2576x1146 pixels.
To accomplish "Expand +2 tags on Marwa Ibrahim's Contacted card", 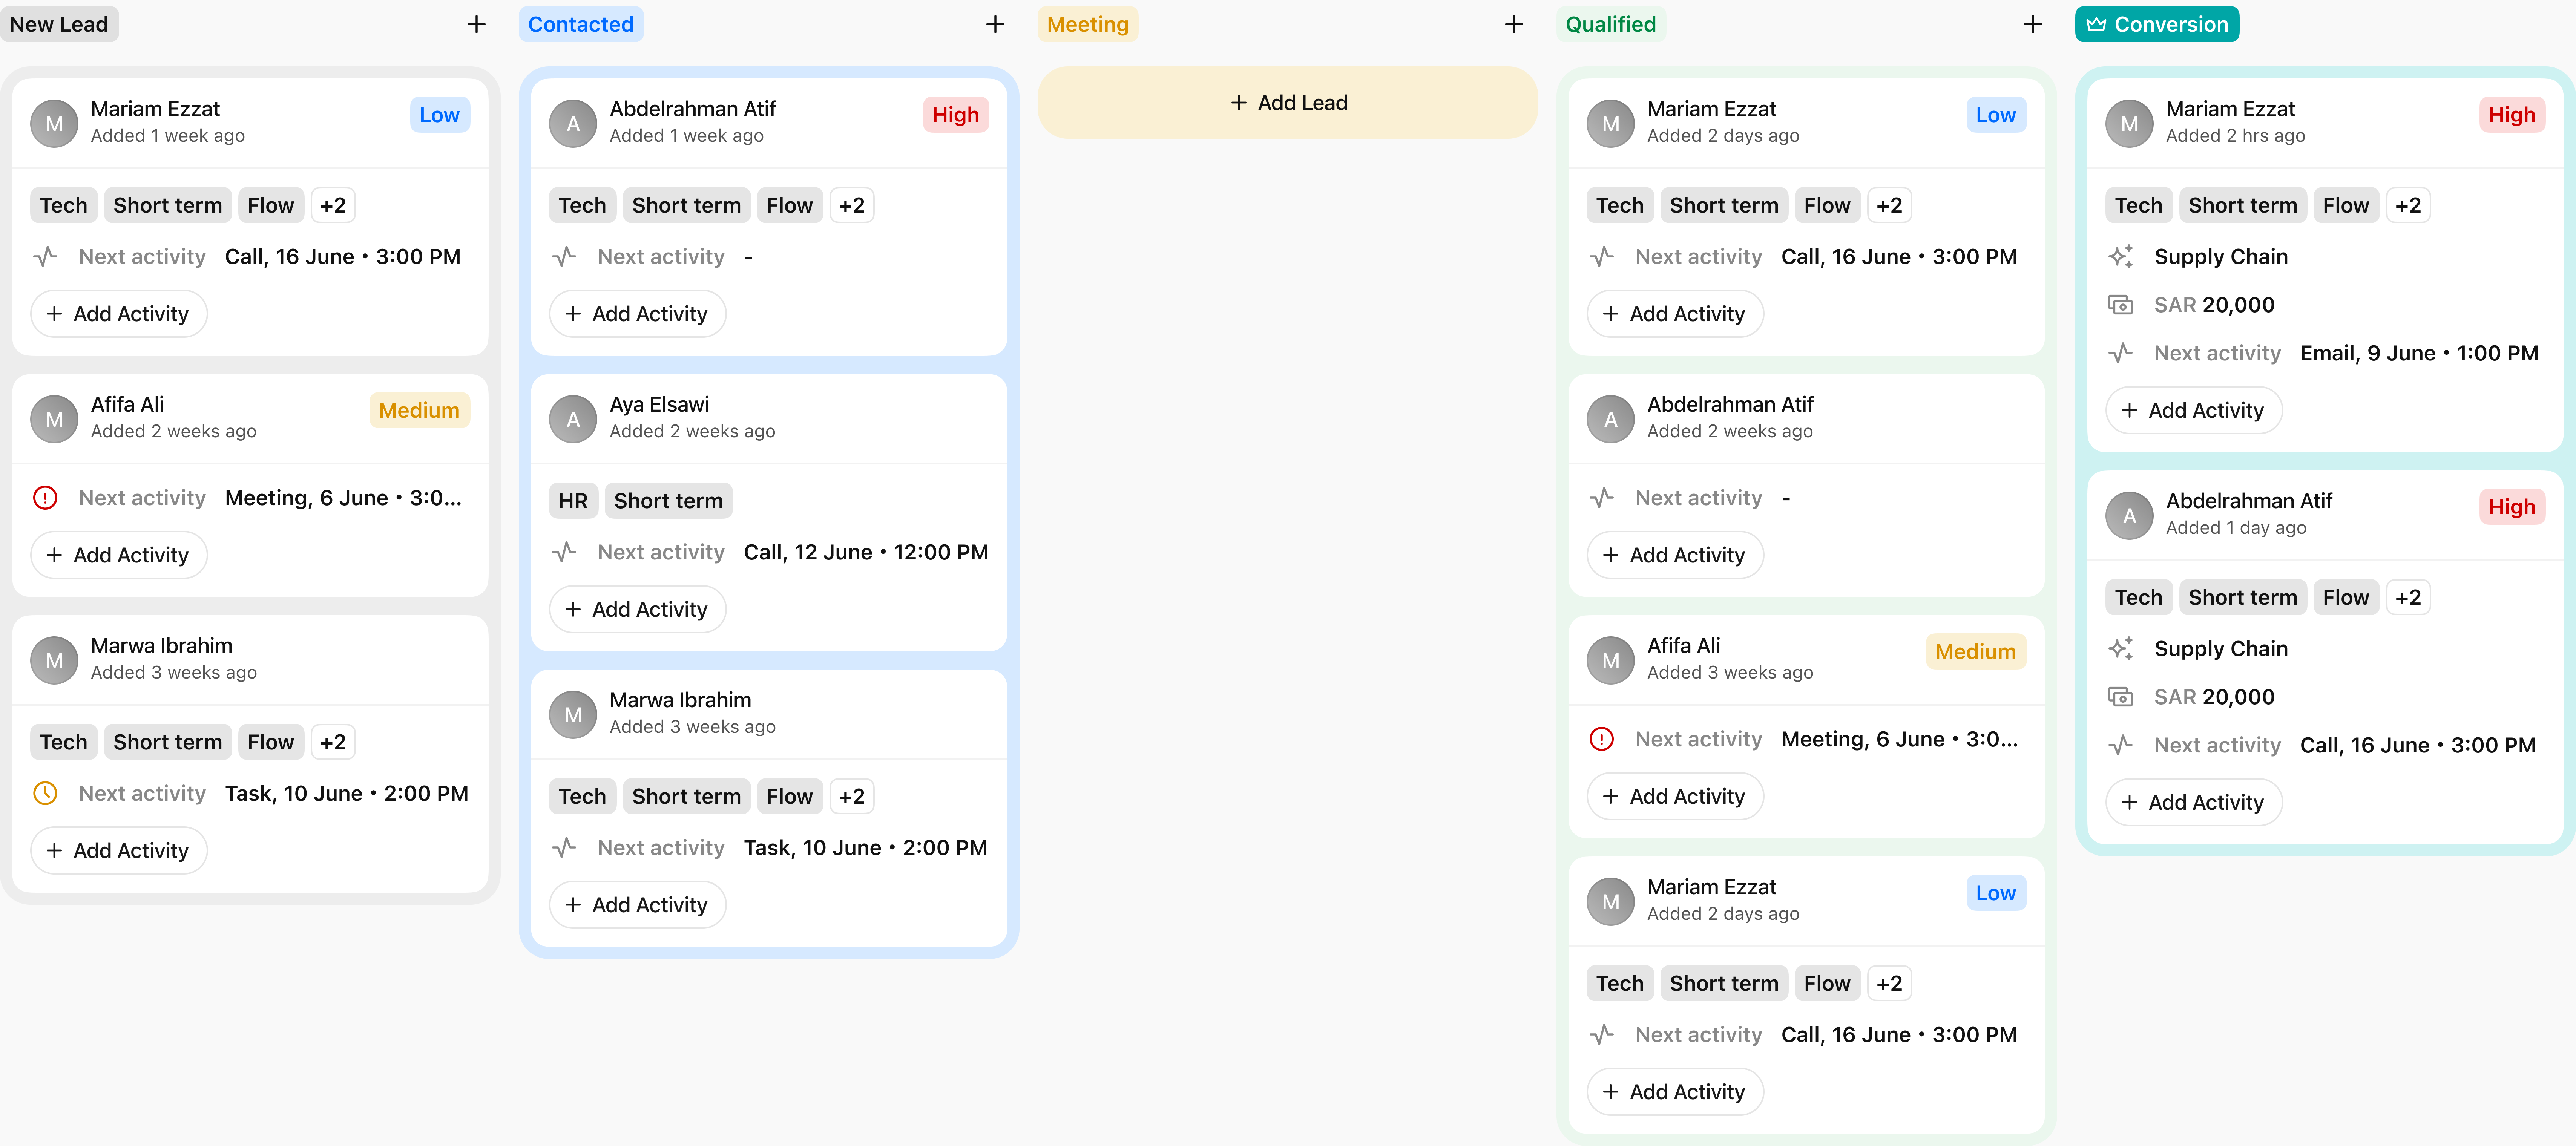I will [x=852, y=797].
